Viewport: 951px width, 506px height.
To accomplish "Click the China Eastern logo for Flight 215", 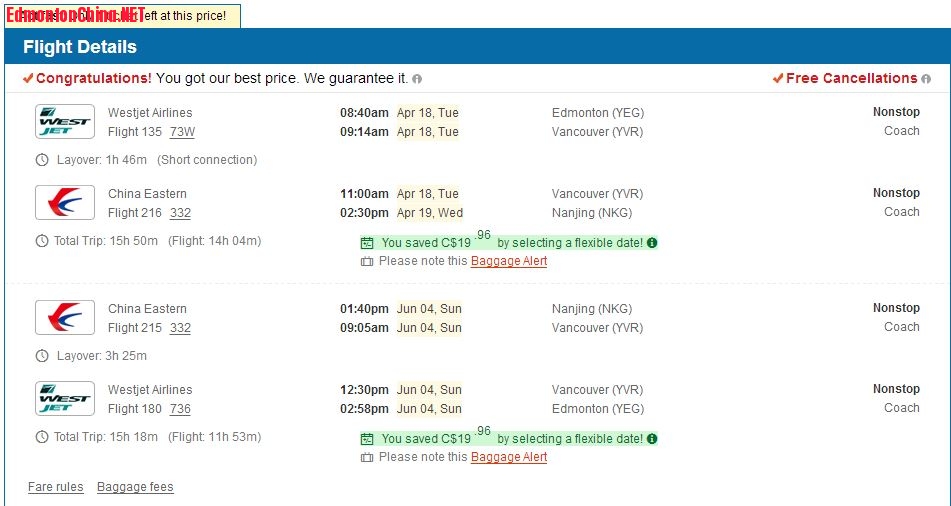I will 65,318.
